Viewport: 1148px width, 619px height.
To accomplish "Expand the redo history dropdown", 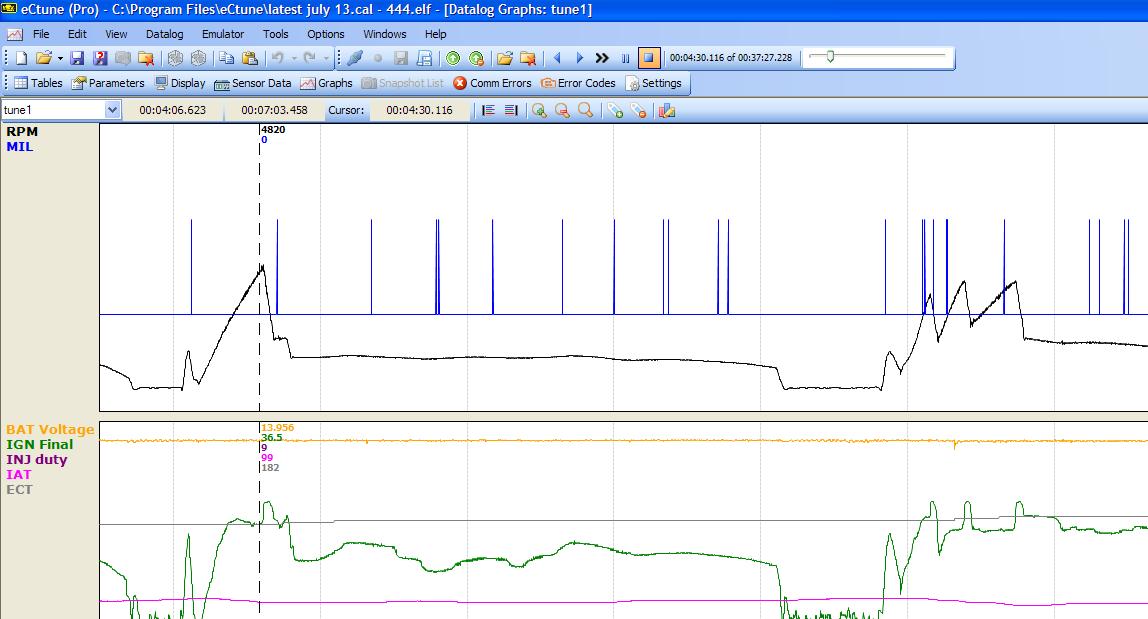I will pyautogui.click(x=326, y=58).
